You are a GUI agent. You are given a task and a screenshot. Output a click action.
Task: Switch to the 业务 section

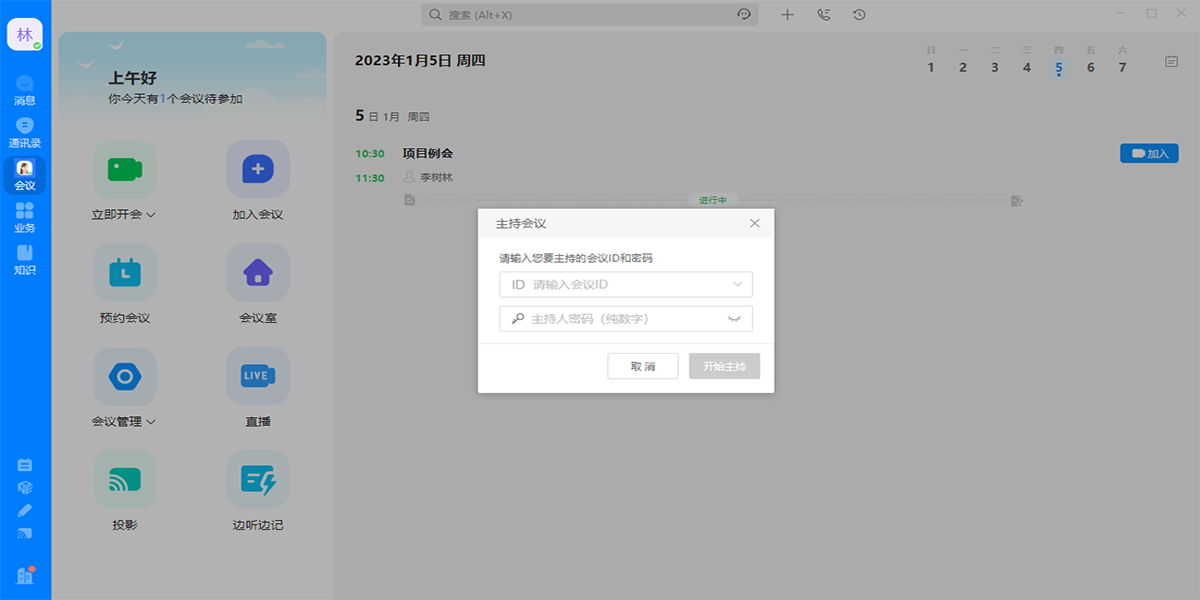click(x=25, y=212)
